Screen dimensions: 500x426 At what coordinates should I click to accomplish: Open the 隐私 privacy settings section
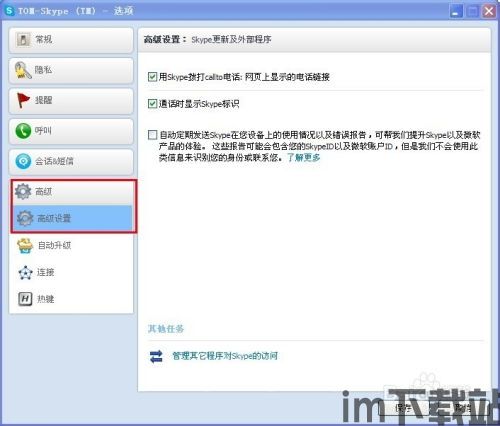click(x=71, y=71)
